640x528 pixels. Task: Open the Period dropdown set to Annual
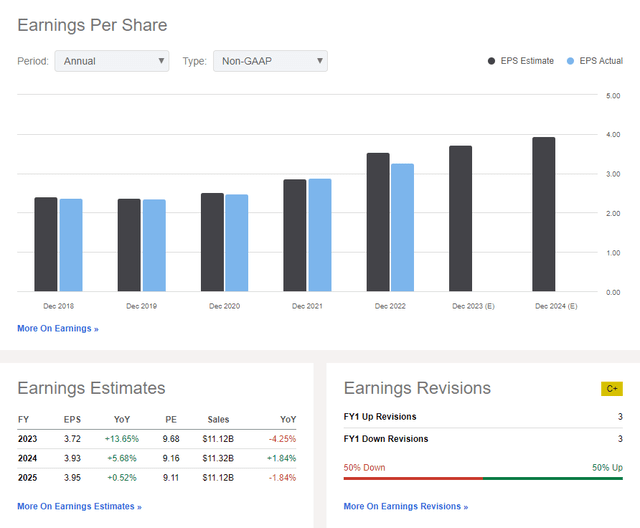pyautogui.click(x=111, y=61)
